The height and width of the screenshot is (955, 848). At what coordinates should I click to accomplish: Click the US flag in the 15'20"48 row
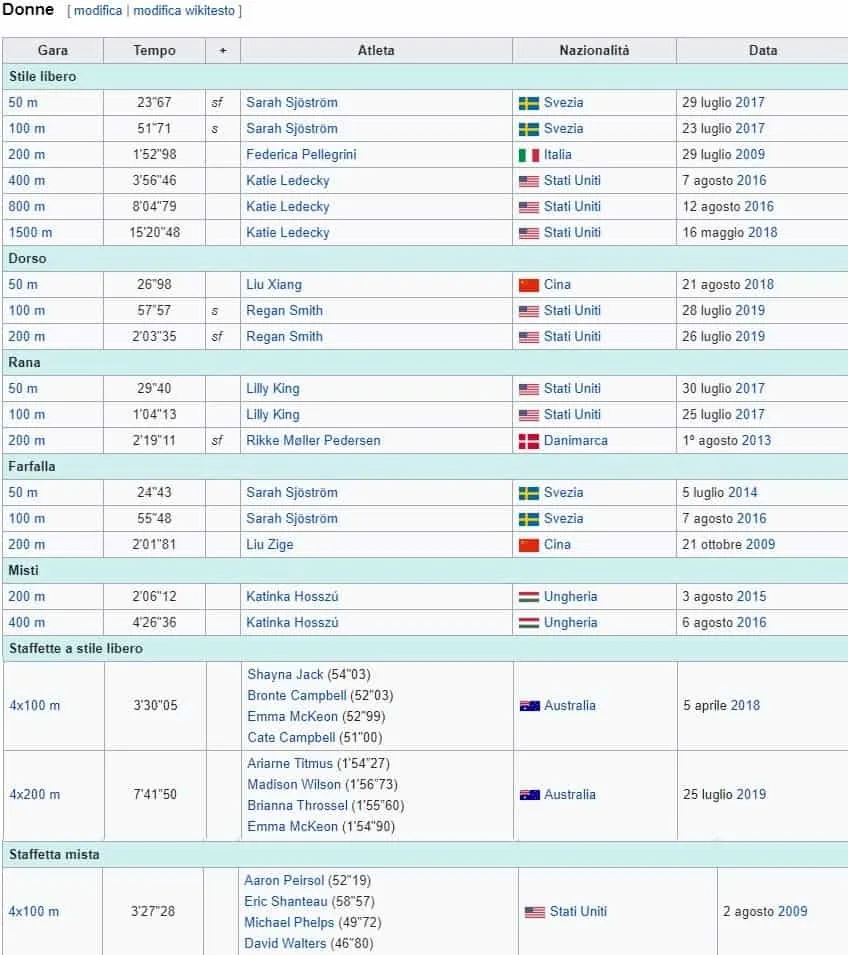tap(529, 233)
